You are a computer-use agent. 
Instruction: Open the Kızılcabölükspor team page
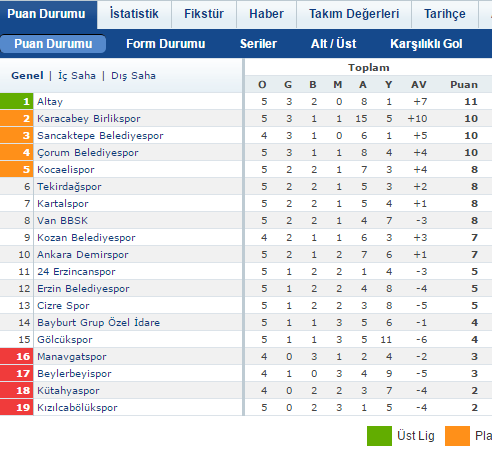pyautogui.click(x=77, y=408)
